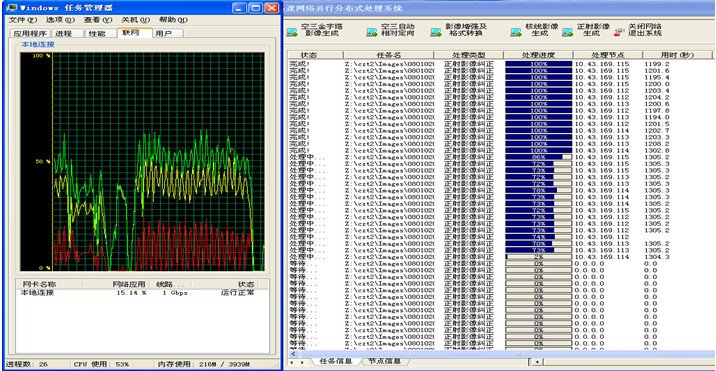The width and height of the screenshot is (716, 371).
Task: Select the row with time 1302.8
Action: click(x=500, y=150)
